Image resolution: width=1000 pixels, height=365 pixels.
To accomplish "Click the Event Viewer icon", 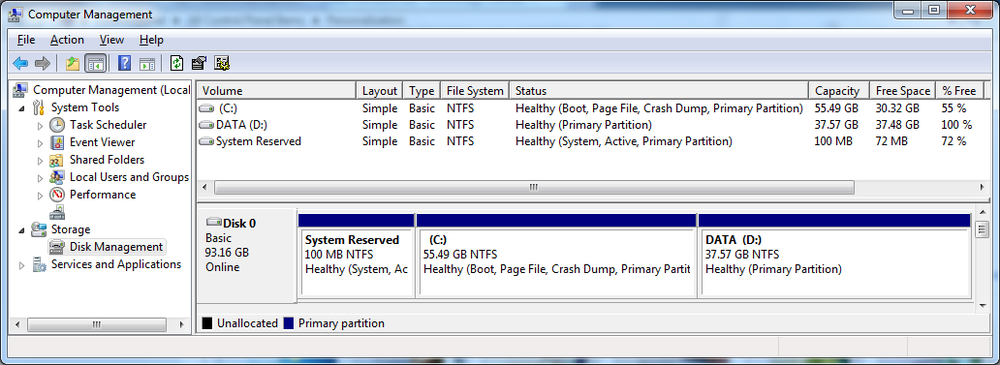I will click(x=57, y=142).
